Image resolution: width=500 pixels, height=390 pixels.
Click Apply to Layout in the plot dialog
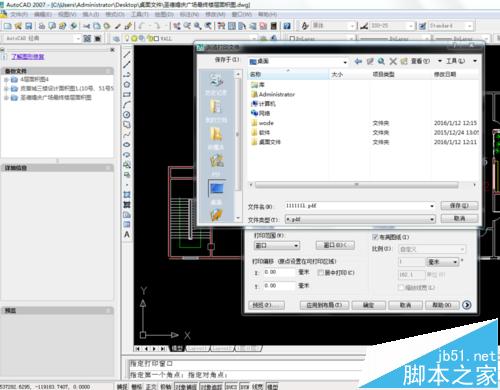click(x=324, y=305)
